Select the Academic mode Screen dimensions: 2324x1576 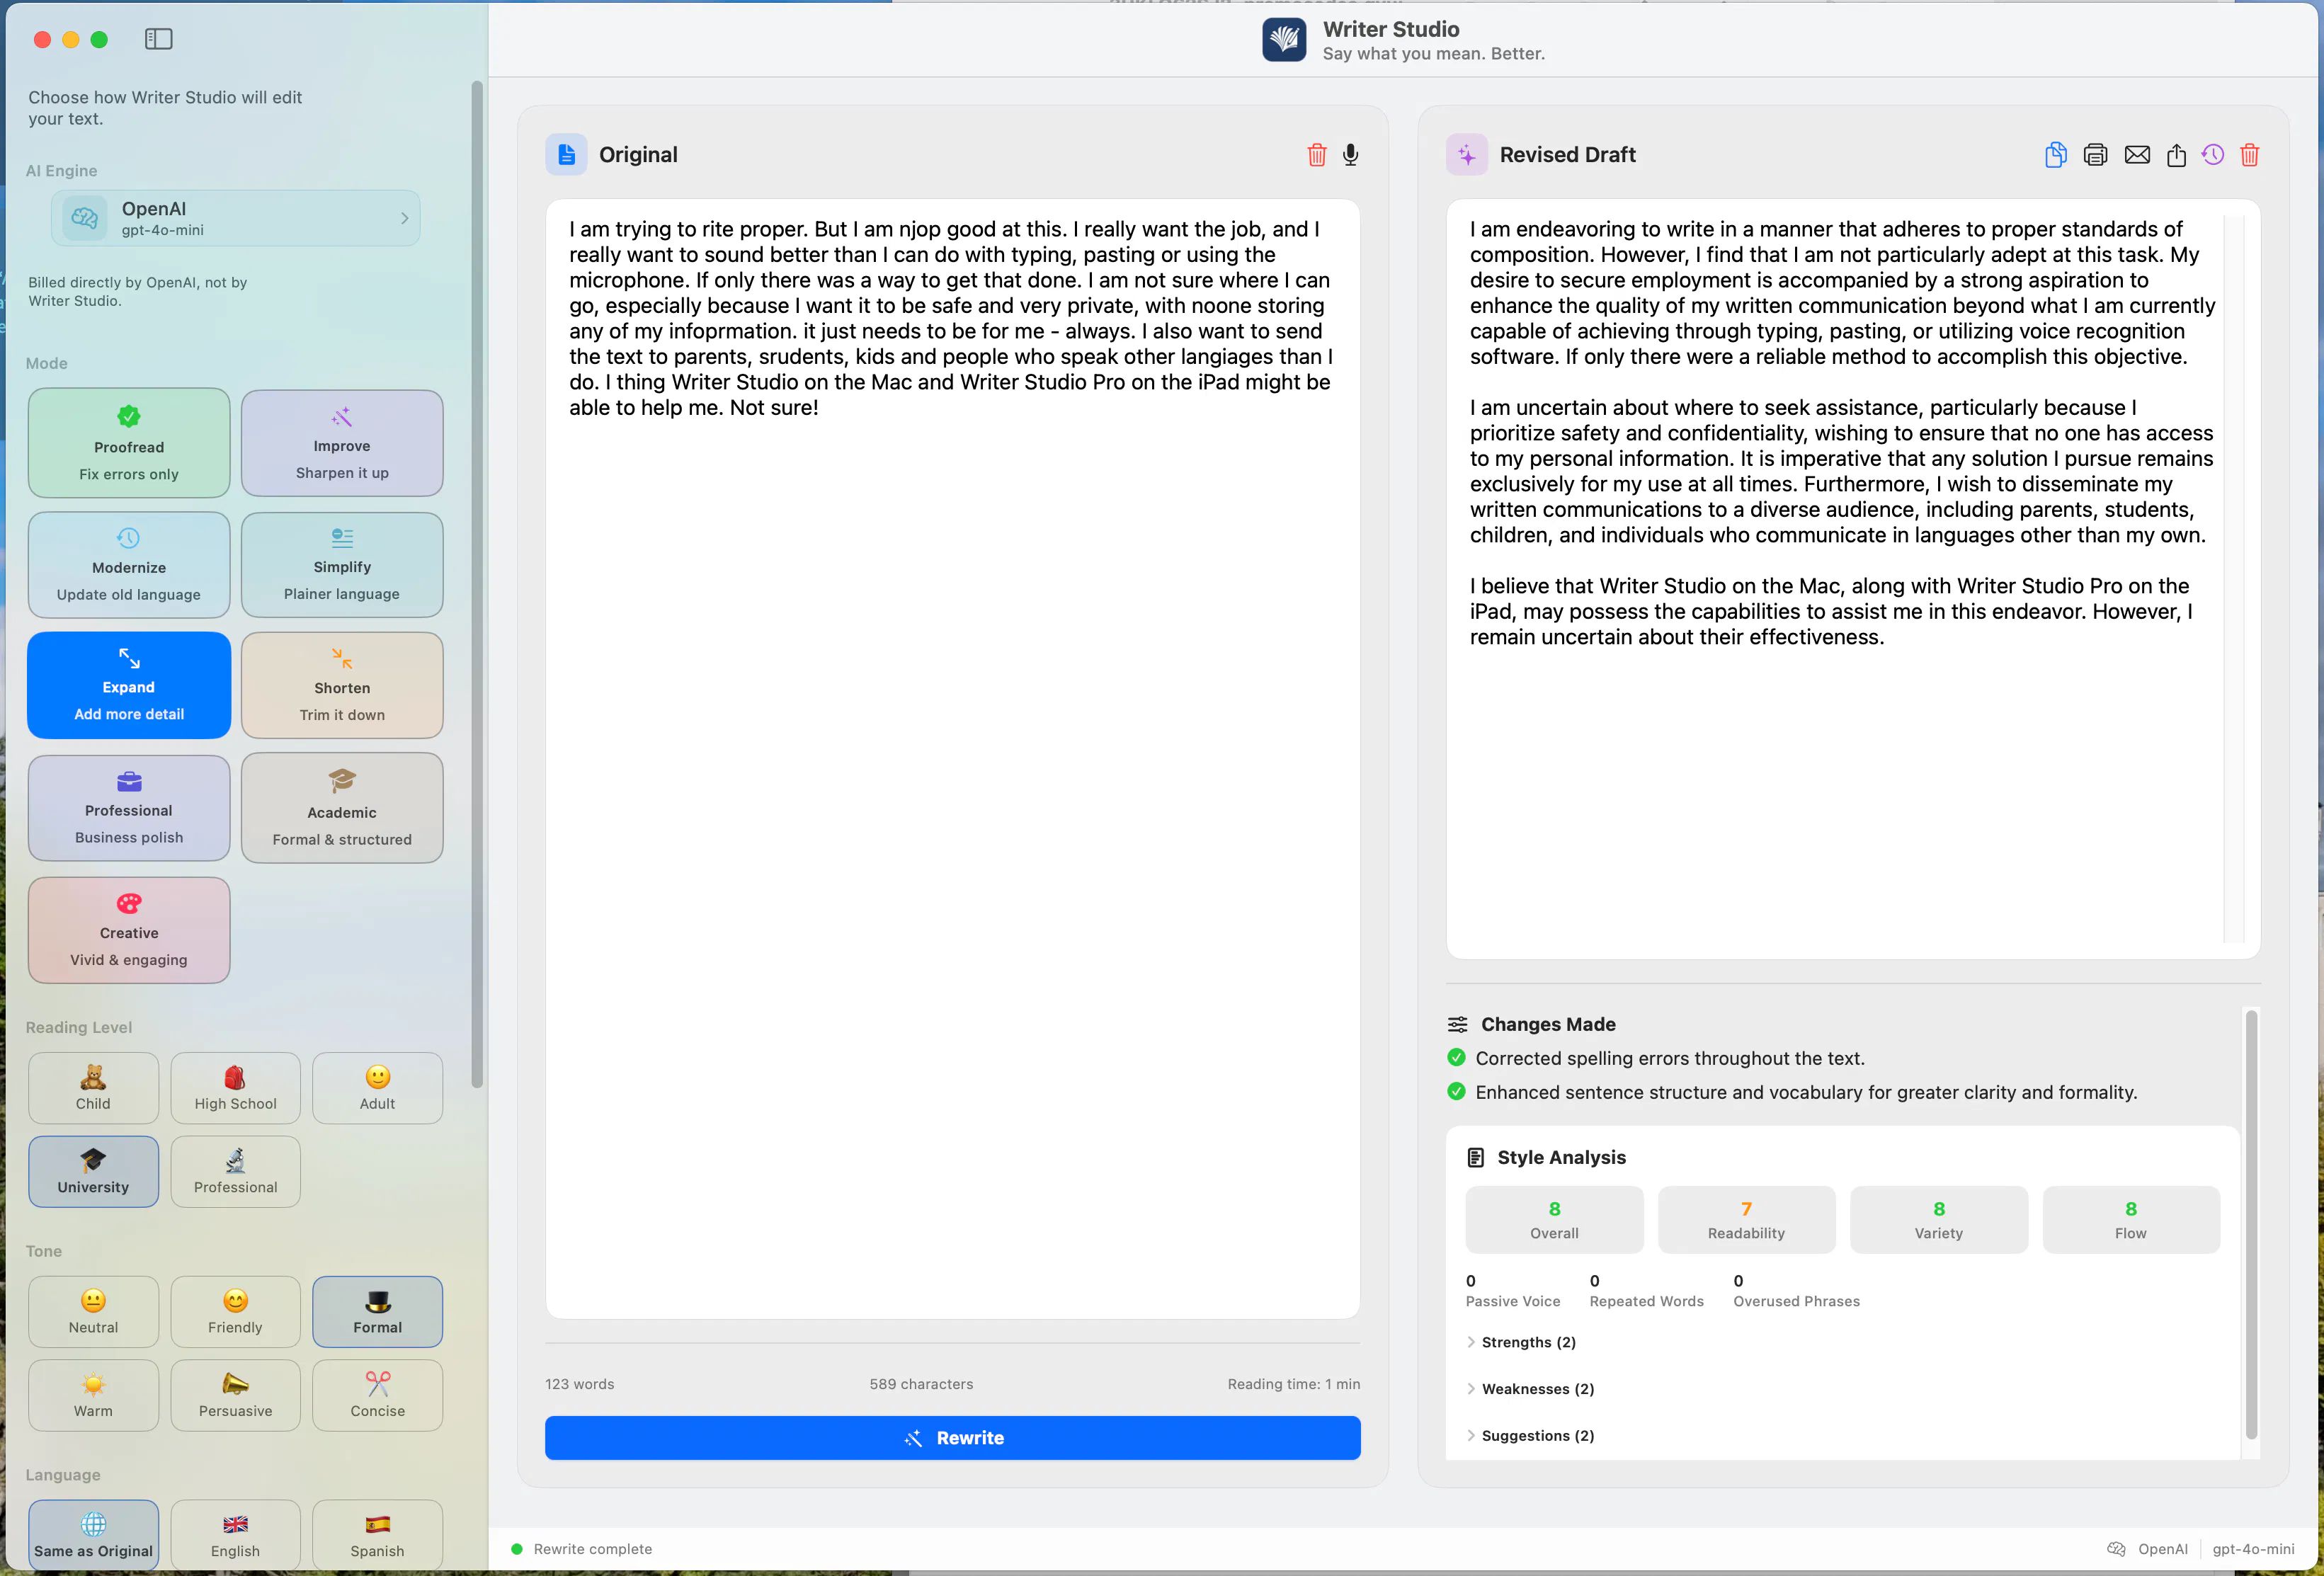[342, 808]
